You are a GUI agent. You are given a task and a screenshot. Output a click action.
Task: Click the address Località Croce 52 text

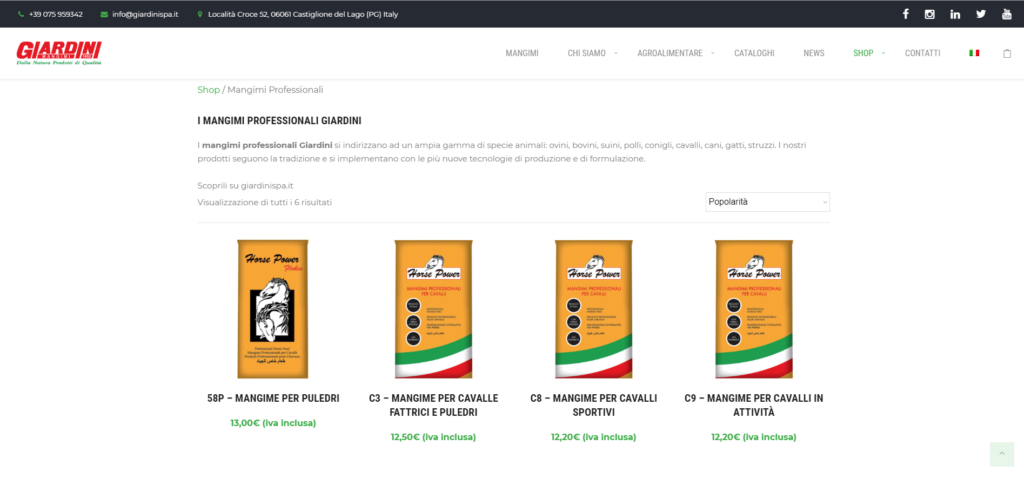pos(303,14)
